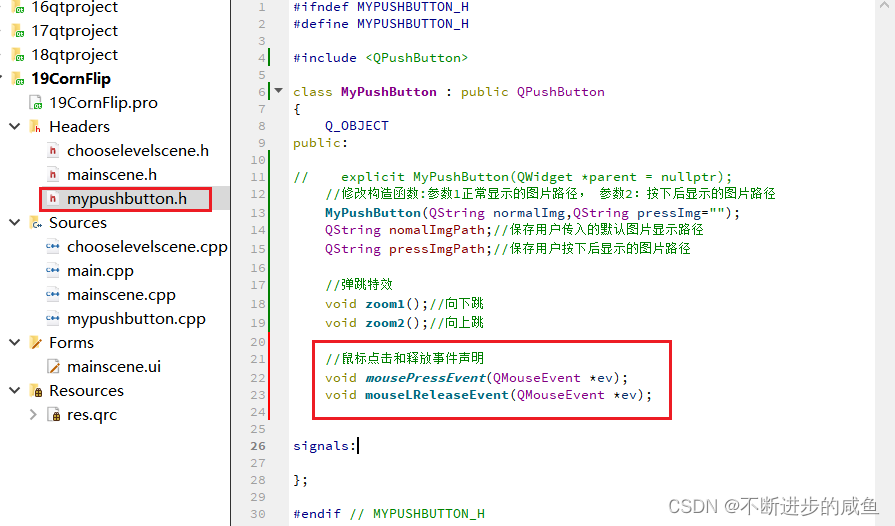Open mainscene.h
The image size is (895, 526).
pyautogui.click(x=112, y=175)
